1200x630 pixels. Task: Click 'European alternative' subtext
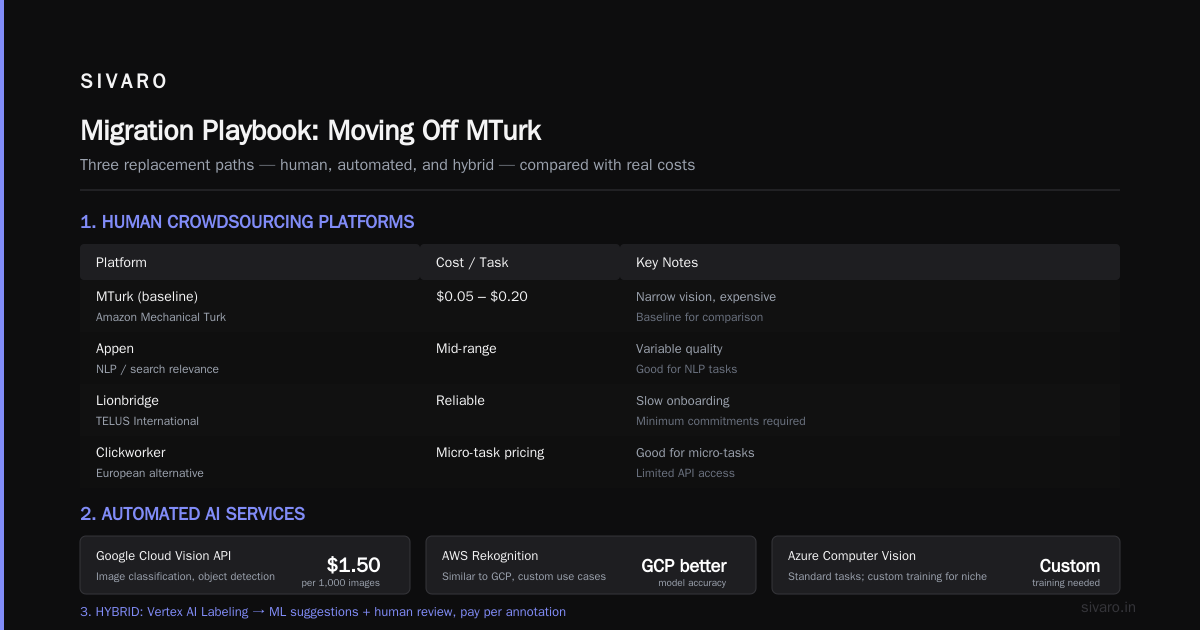[x=150, y=473]
